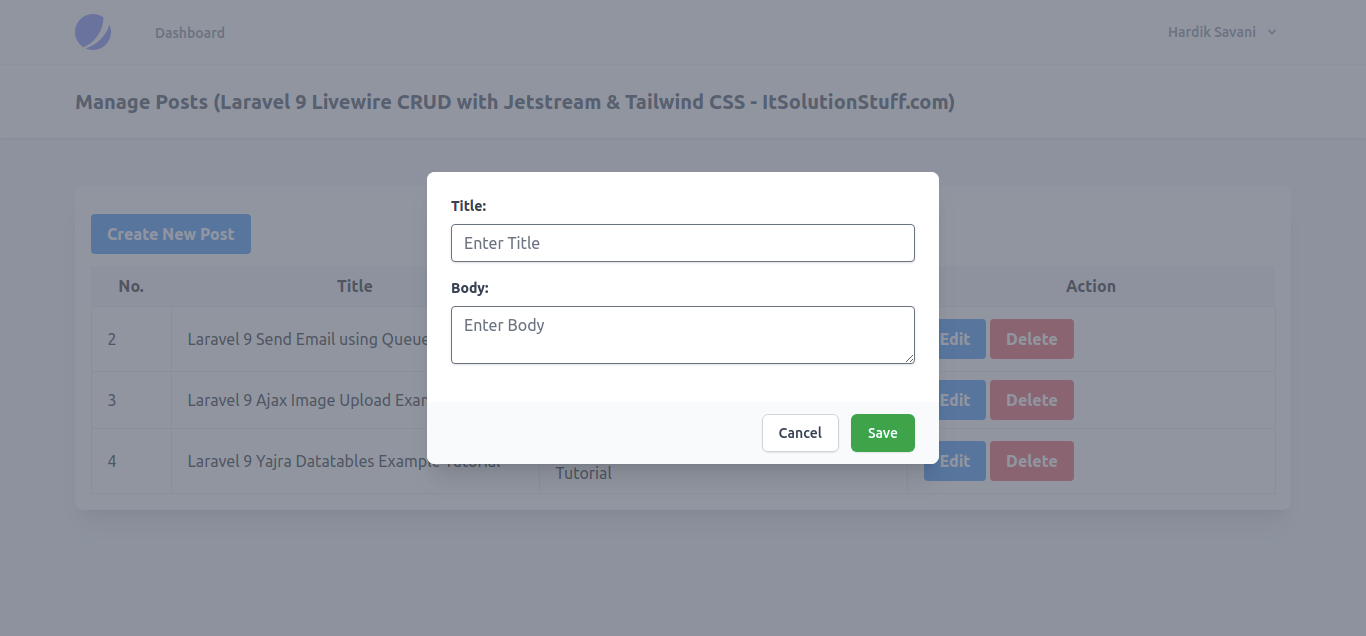Click the Body: label in the dialog
The height and width of the screenshot is (636, 1366).
pos(469,288)
